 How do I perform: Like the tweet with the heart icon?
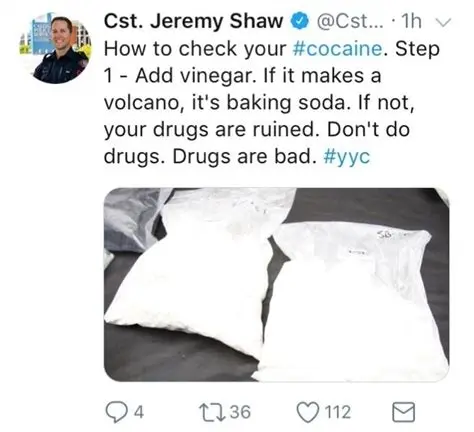coord(308,412)
